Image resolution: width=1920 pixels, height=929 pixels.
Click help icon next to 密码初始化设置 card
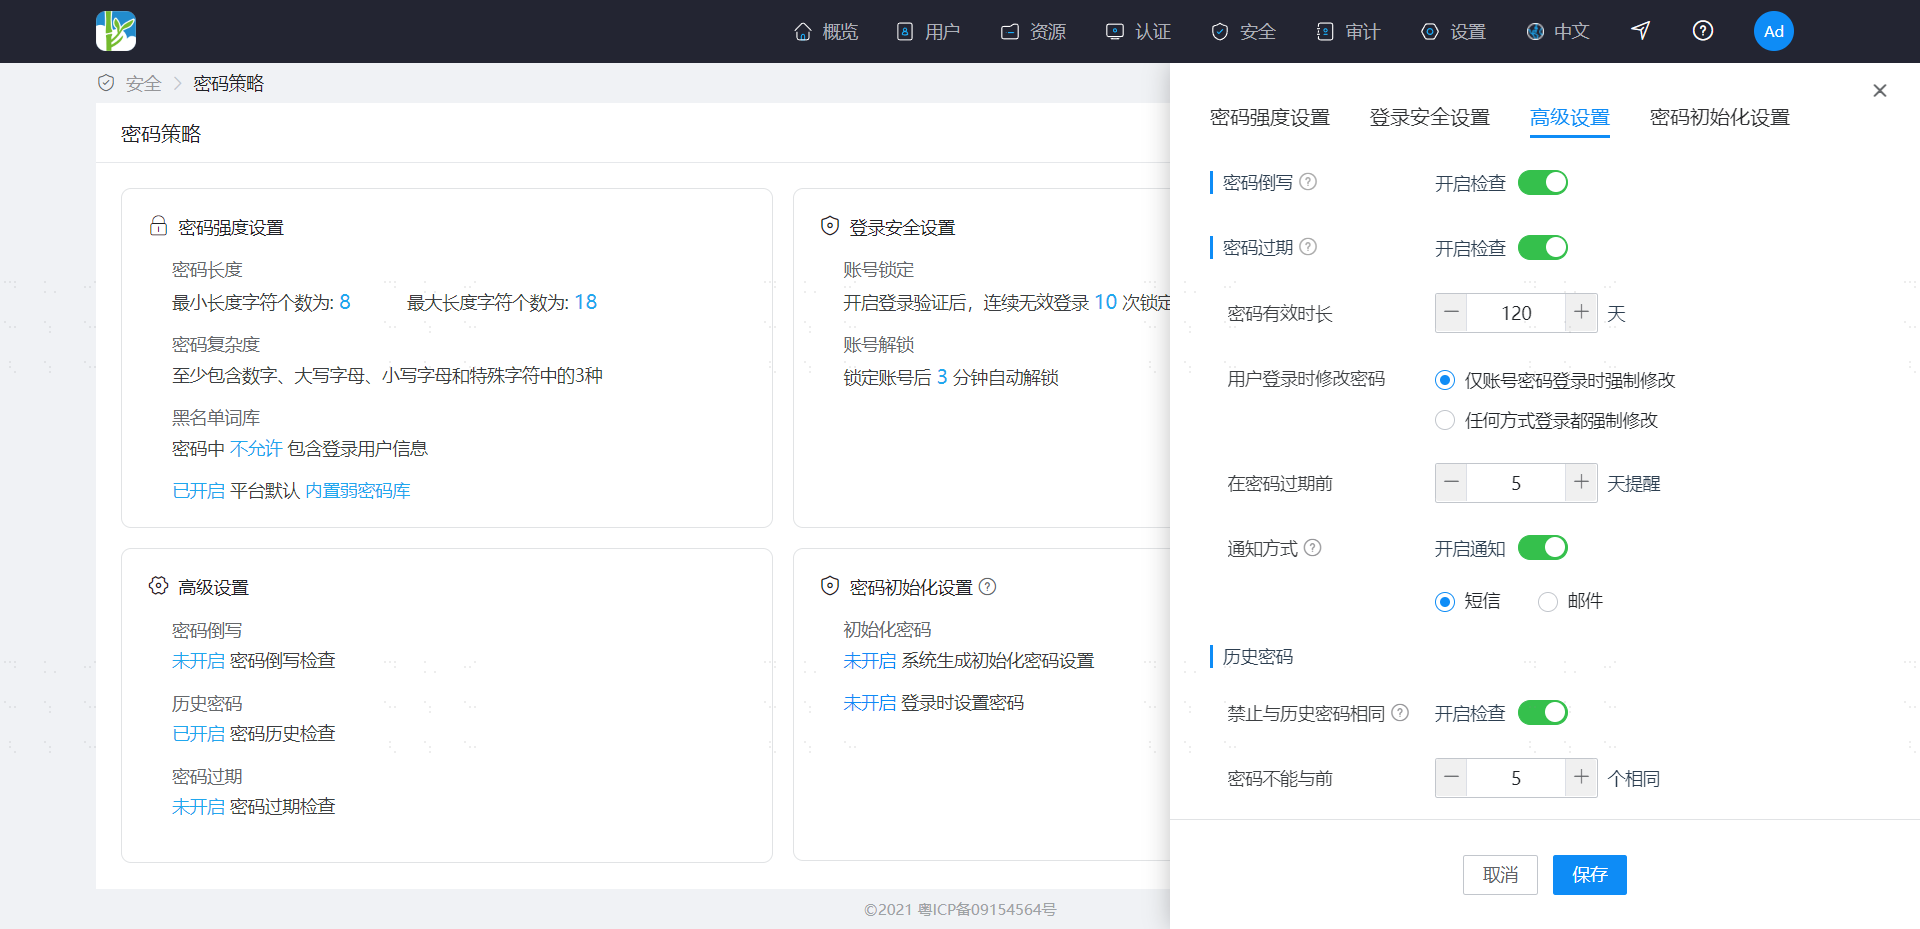click(987, 587)
